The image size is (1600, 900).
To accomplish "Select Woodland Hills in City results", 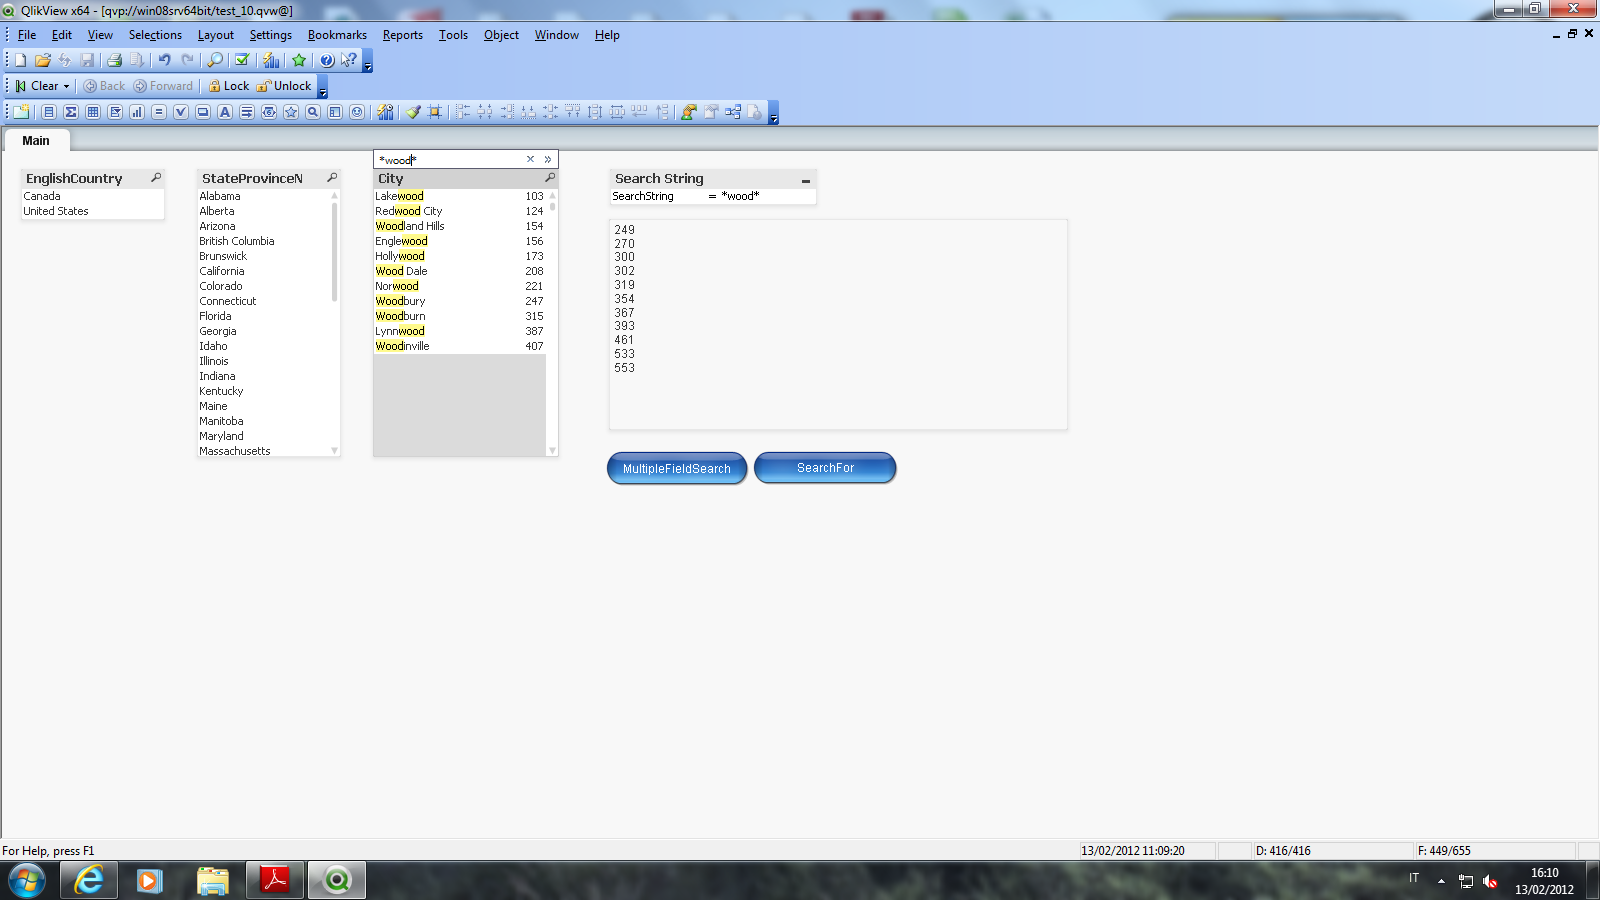I will 460,226.
